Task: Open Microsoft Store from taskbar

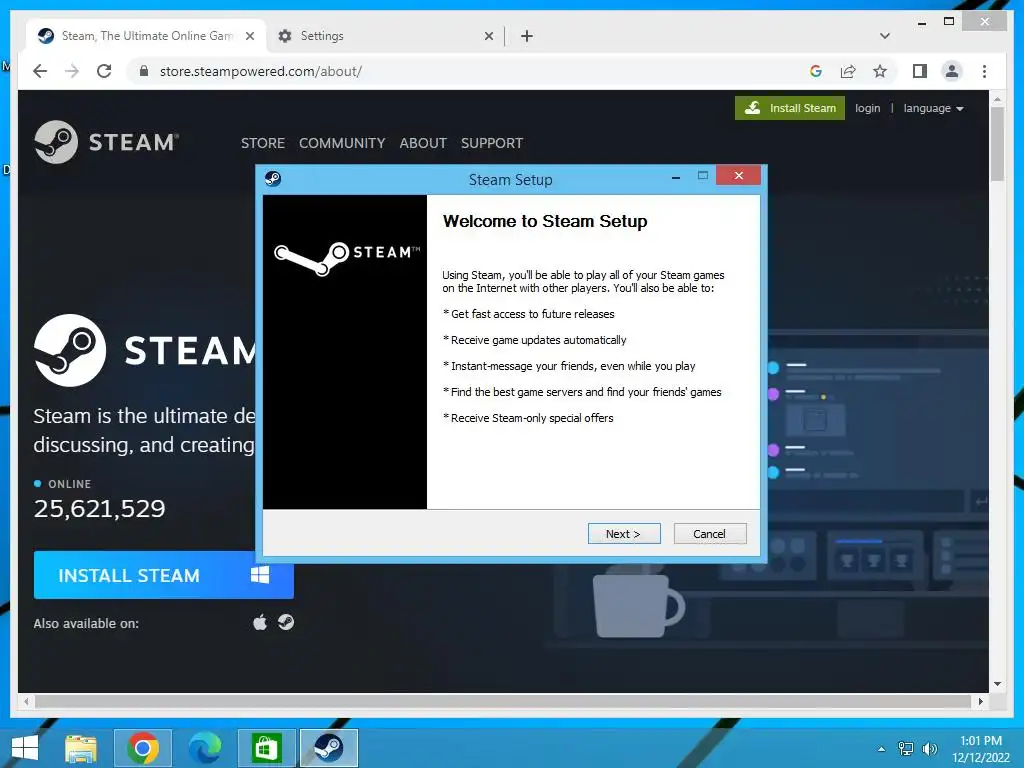Action: 266,748
